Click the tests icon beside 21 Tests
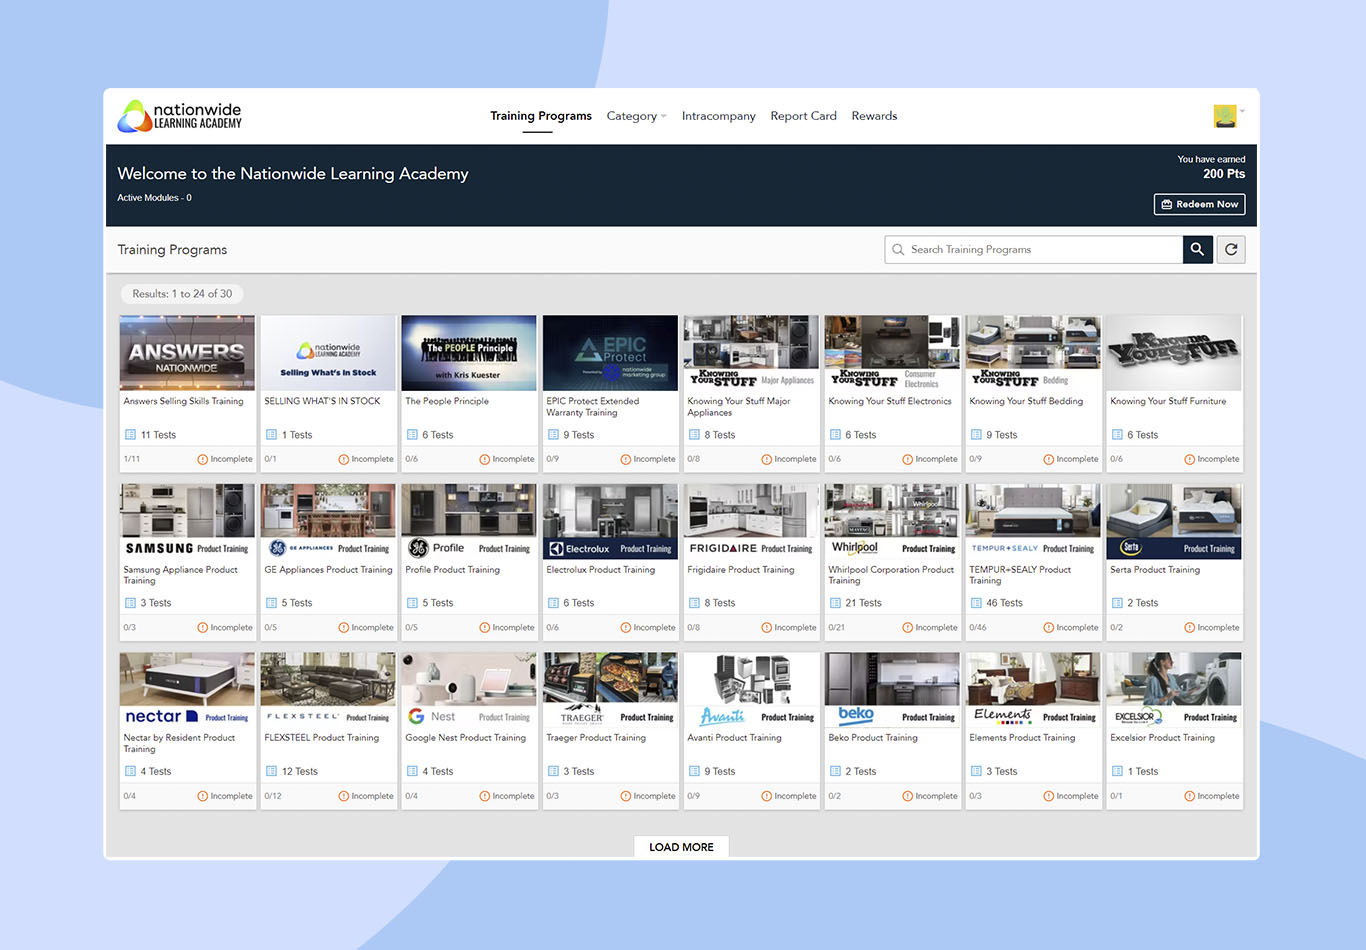 [x=835, y=603]
